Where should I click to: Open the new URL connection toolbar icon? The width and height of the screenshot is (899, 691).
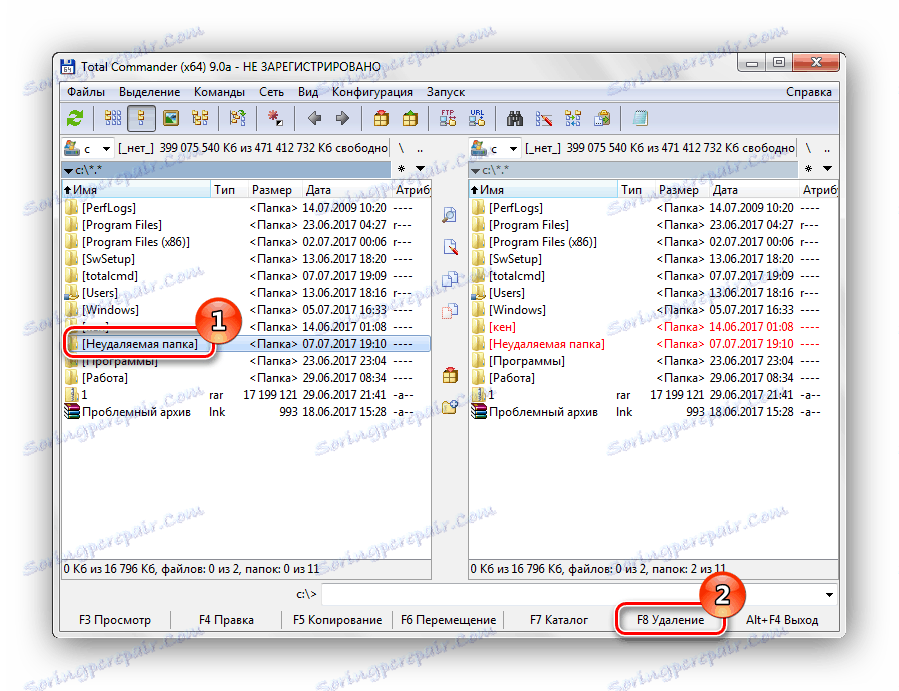476,118
